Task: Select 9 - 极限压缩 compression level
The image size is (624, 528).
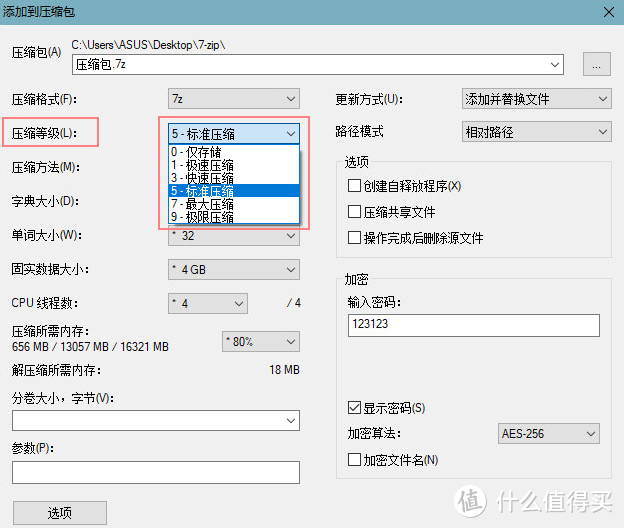Action: (234, 217)
